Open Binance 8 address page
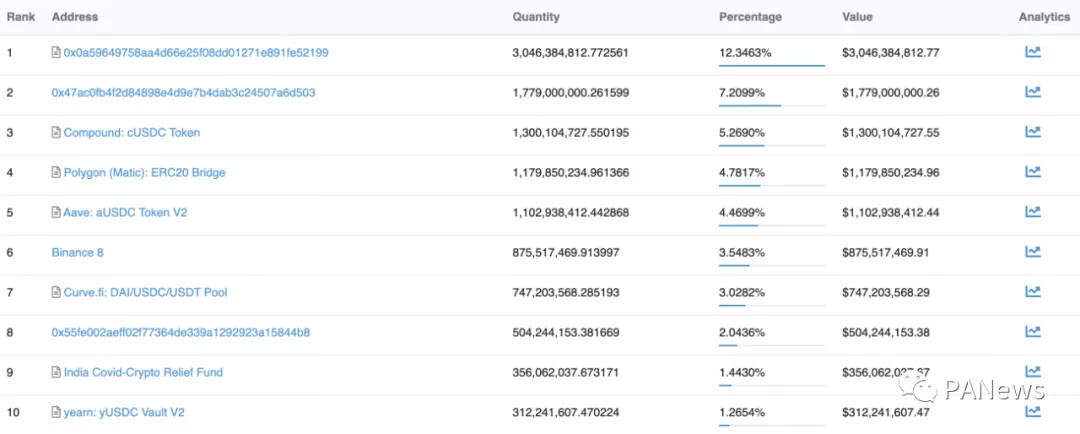This screenshot has height=434, width=1080. pyautogui.click(x=77, y=252)
